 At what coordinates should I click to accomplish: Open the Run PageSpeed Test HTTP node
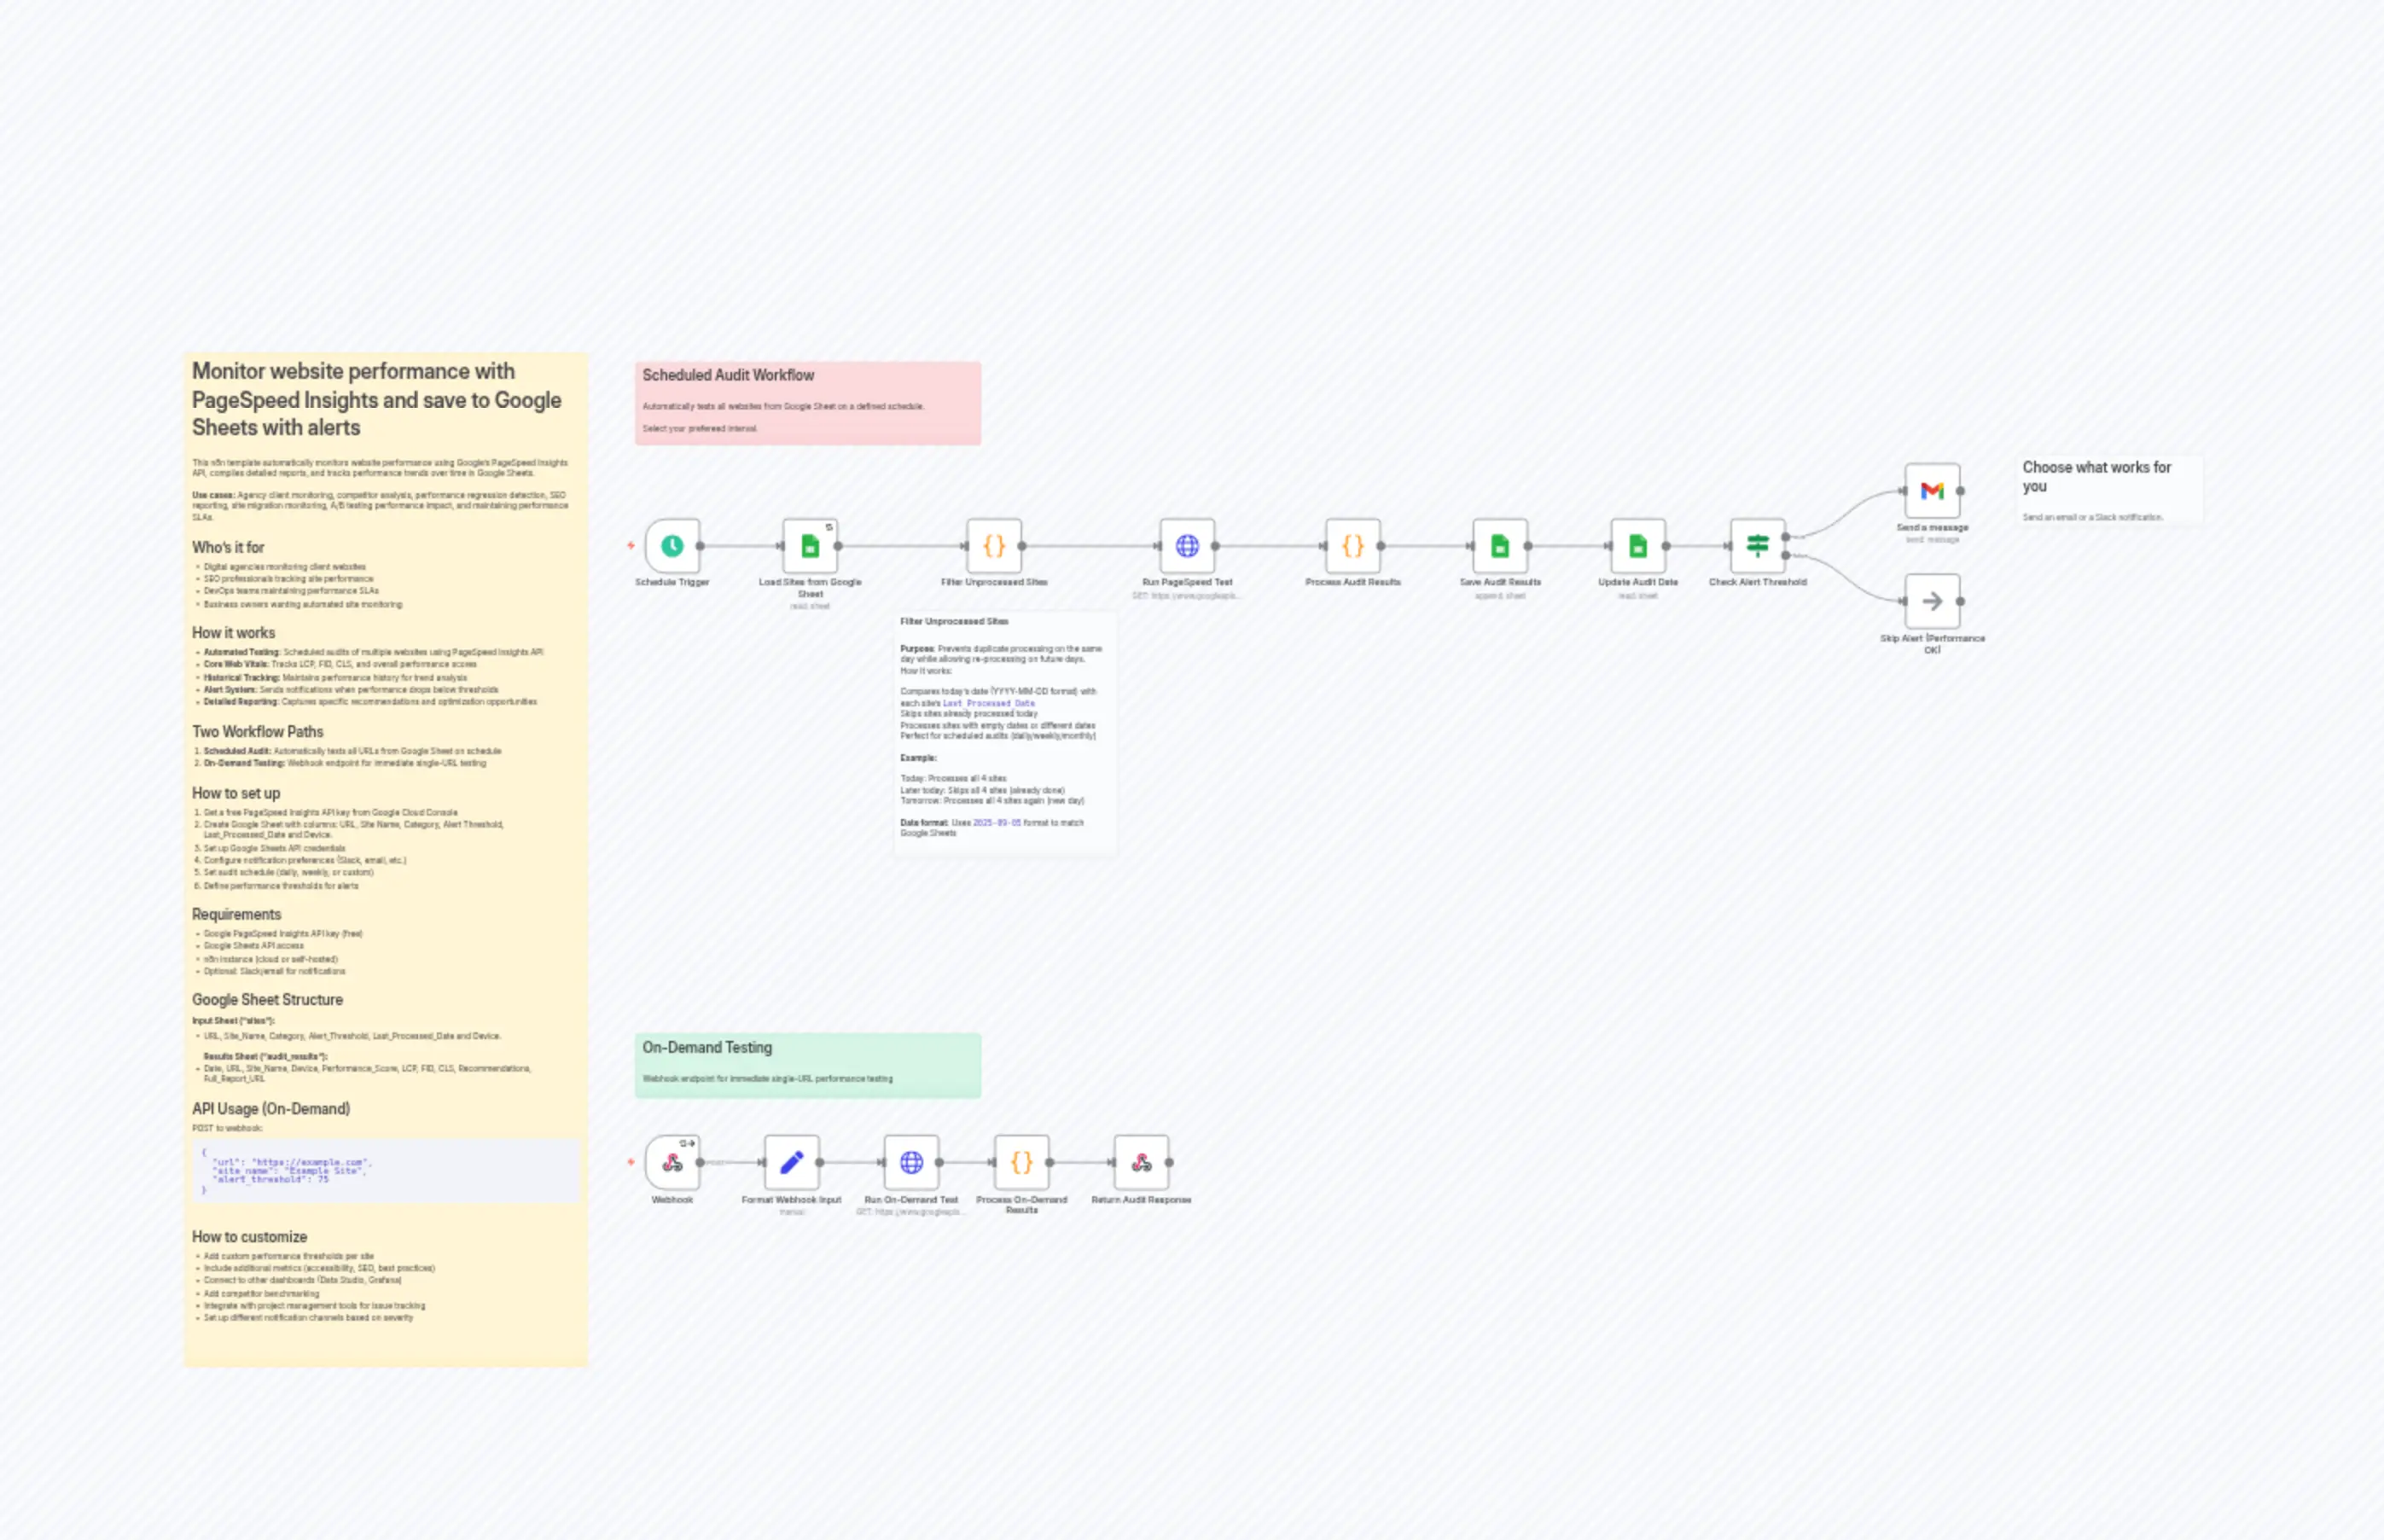[1186, 545]
